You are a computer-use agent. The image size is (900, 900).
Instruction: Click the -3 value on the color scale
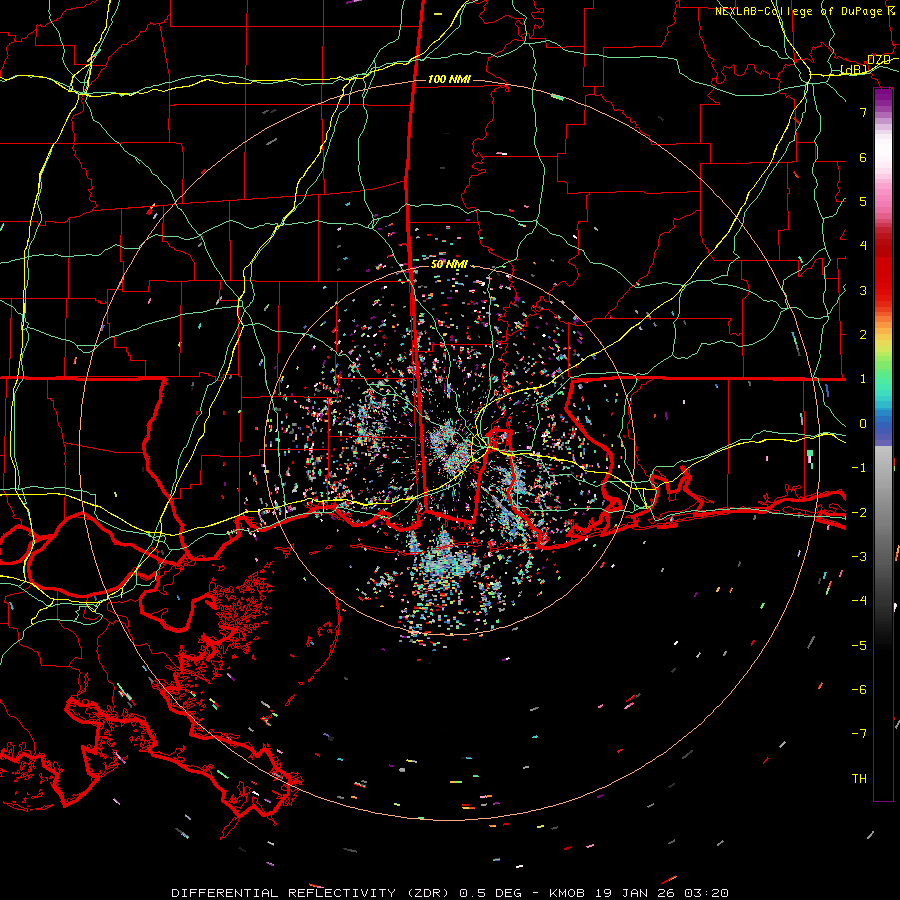859,557
